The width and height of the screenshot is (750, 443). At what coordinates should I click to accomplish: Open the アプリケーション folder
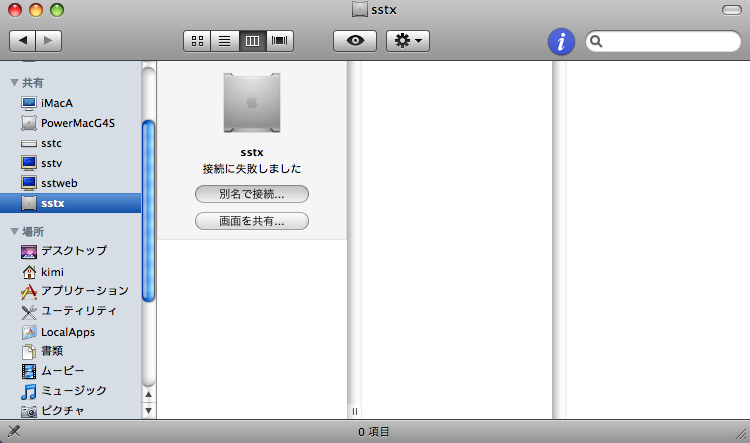[84, 291]
